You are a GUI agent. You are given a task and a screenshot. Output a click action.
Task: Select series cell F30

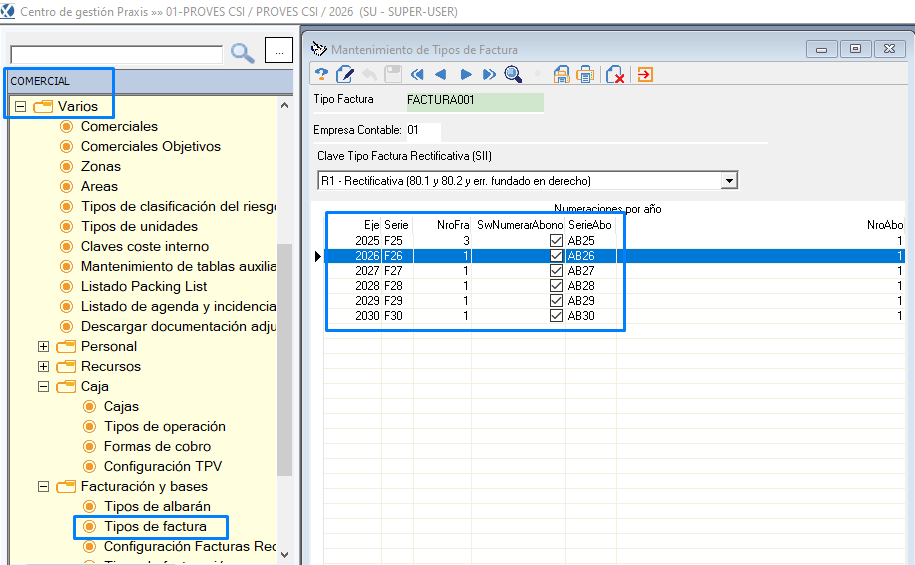point(397,316)
